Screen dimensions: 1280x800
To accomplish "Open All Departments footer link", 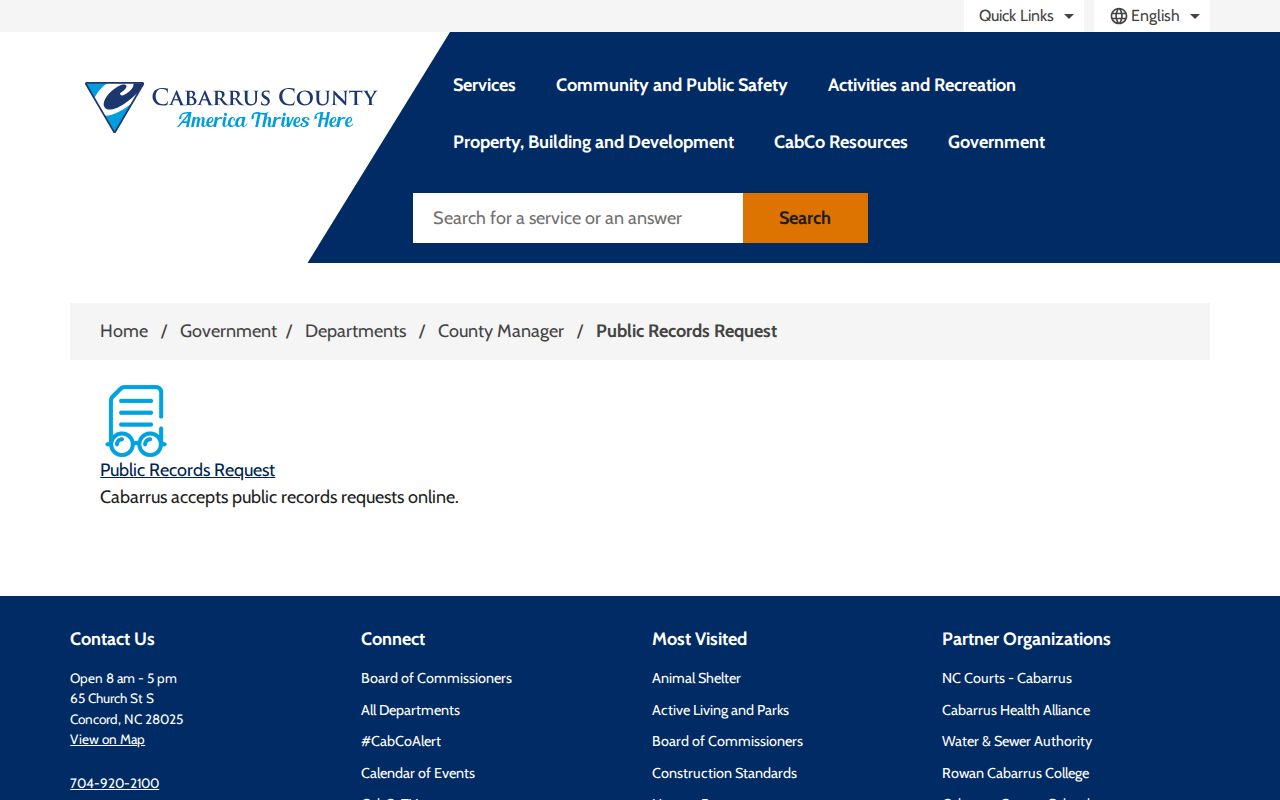I will (x=410, y=710).
